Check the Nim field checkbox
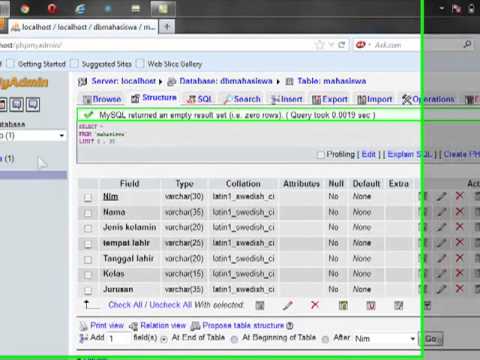This screenshot has width=480, height=360. [88, 197]
